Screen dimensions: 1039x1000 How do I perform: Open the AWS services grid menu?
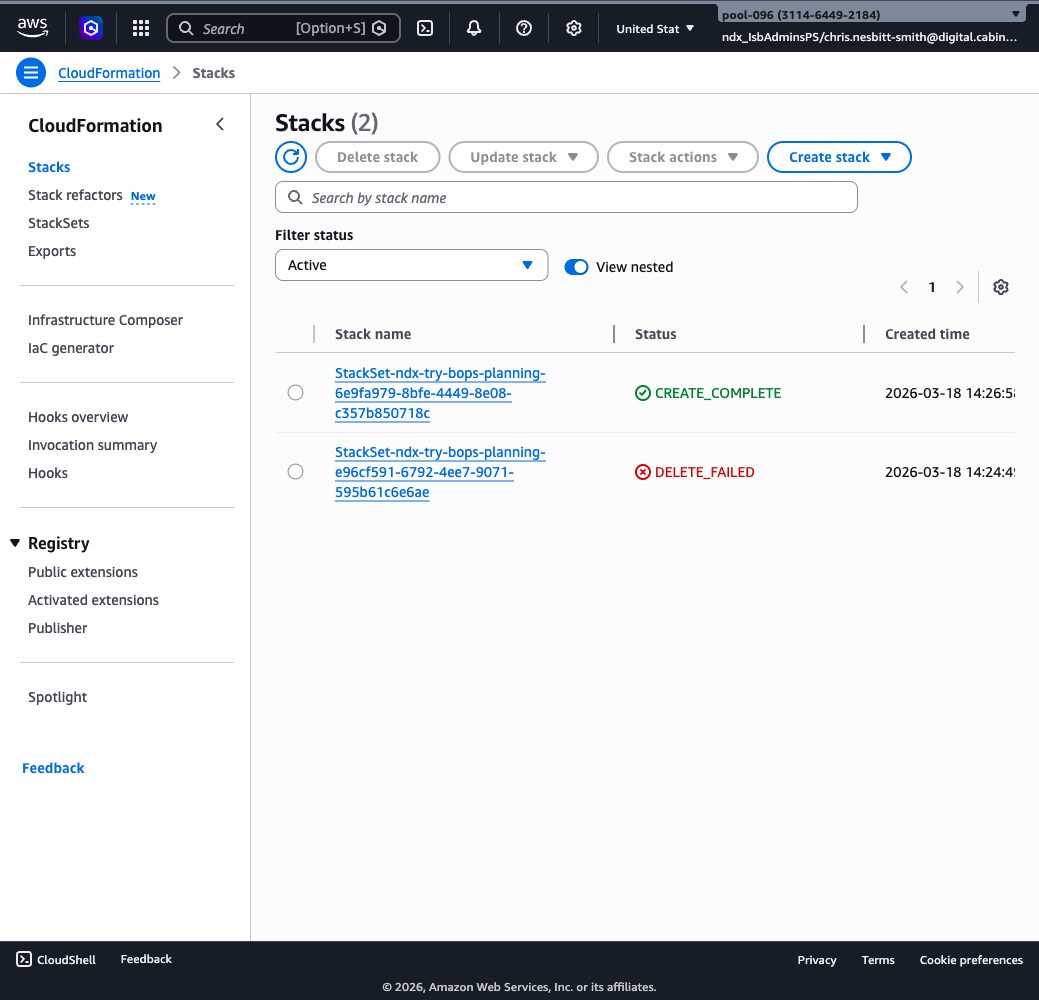(140, 27)
